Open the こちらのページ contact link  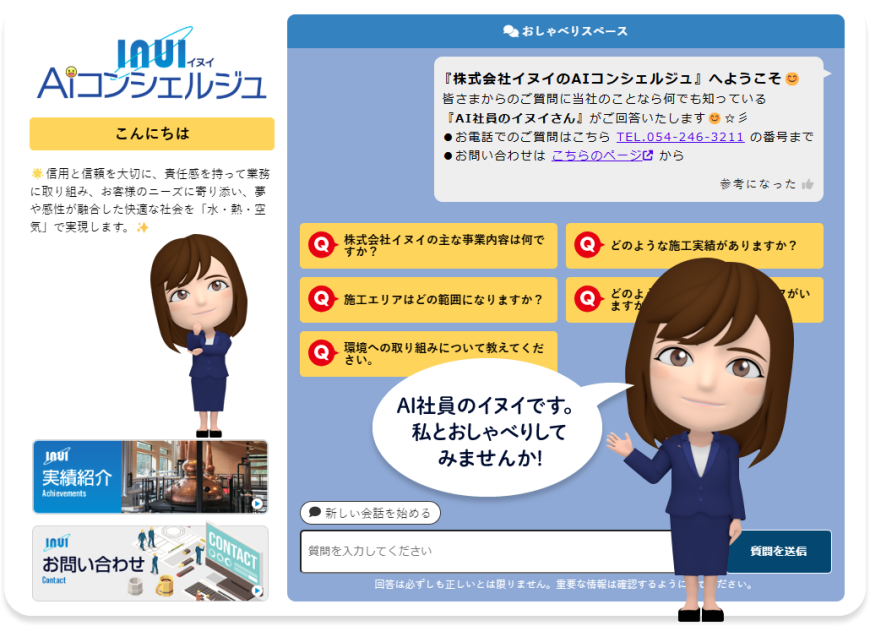point(602,156)
